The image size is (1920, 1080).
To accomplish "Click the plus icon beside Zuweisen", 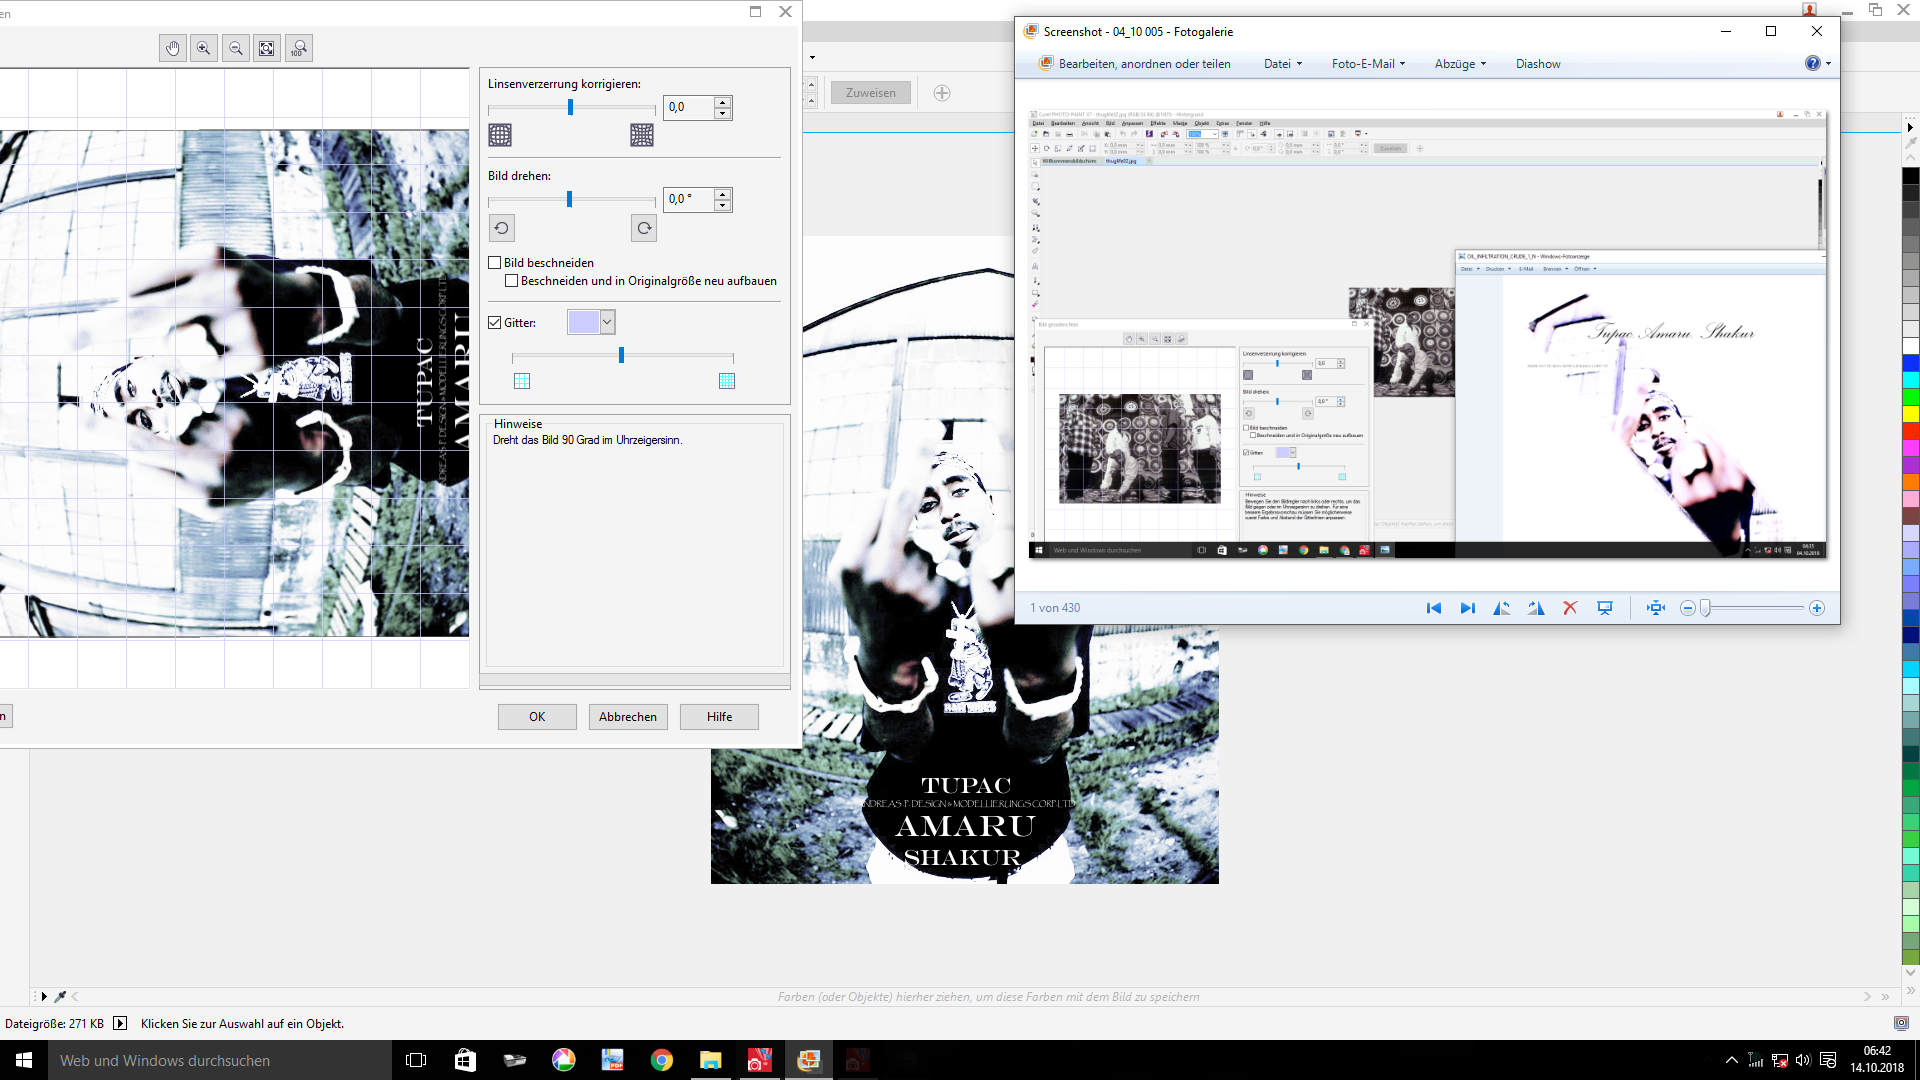I will point(942,93).
